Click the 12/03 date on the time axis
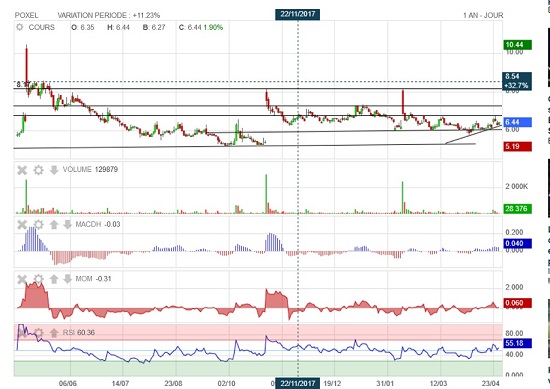This screenshot has height=389, width=550. point(438,383)
